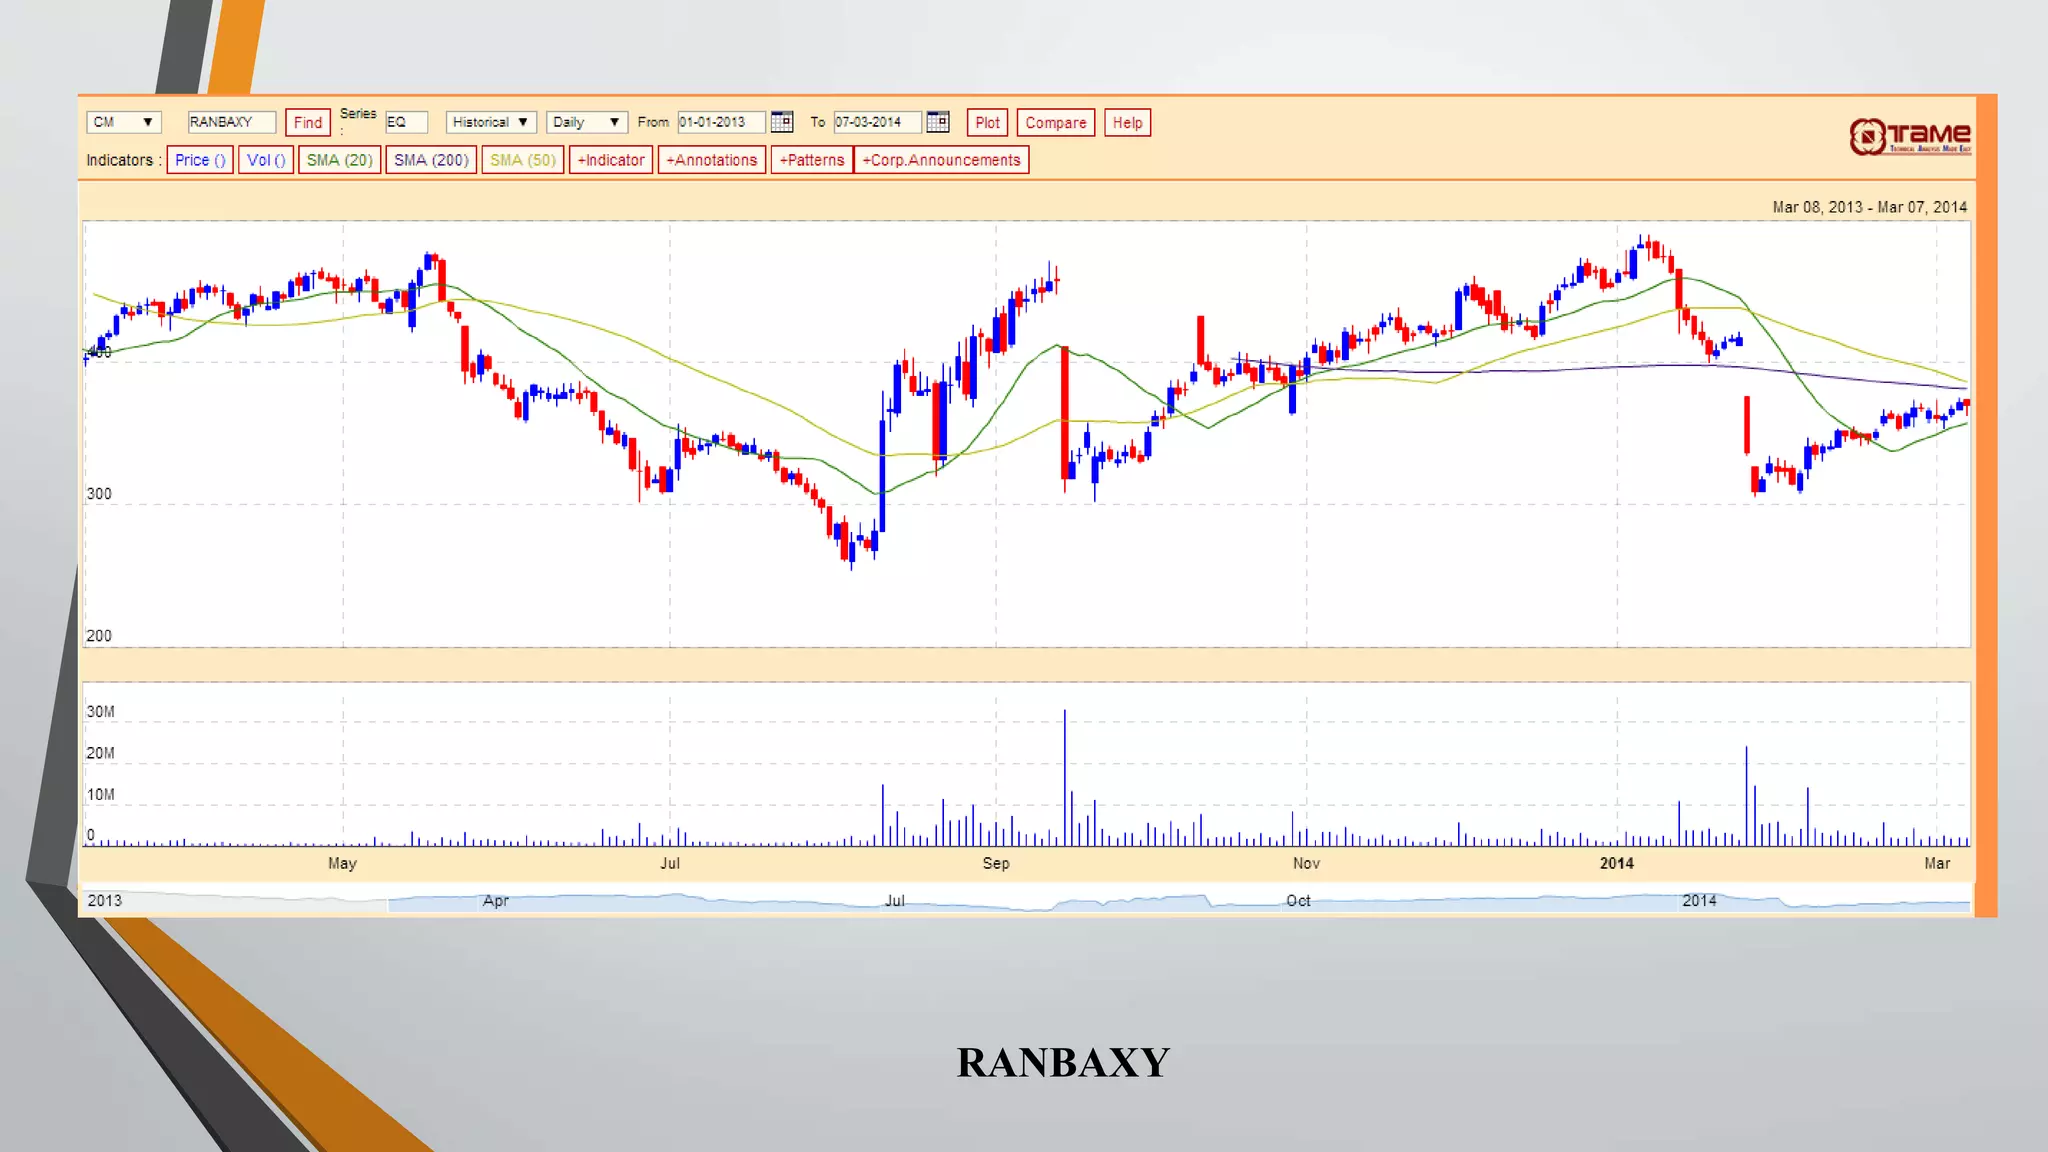Click the Indicators : label
2048x1152 pixels.
click(124, 160)
